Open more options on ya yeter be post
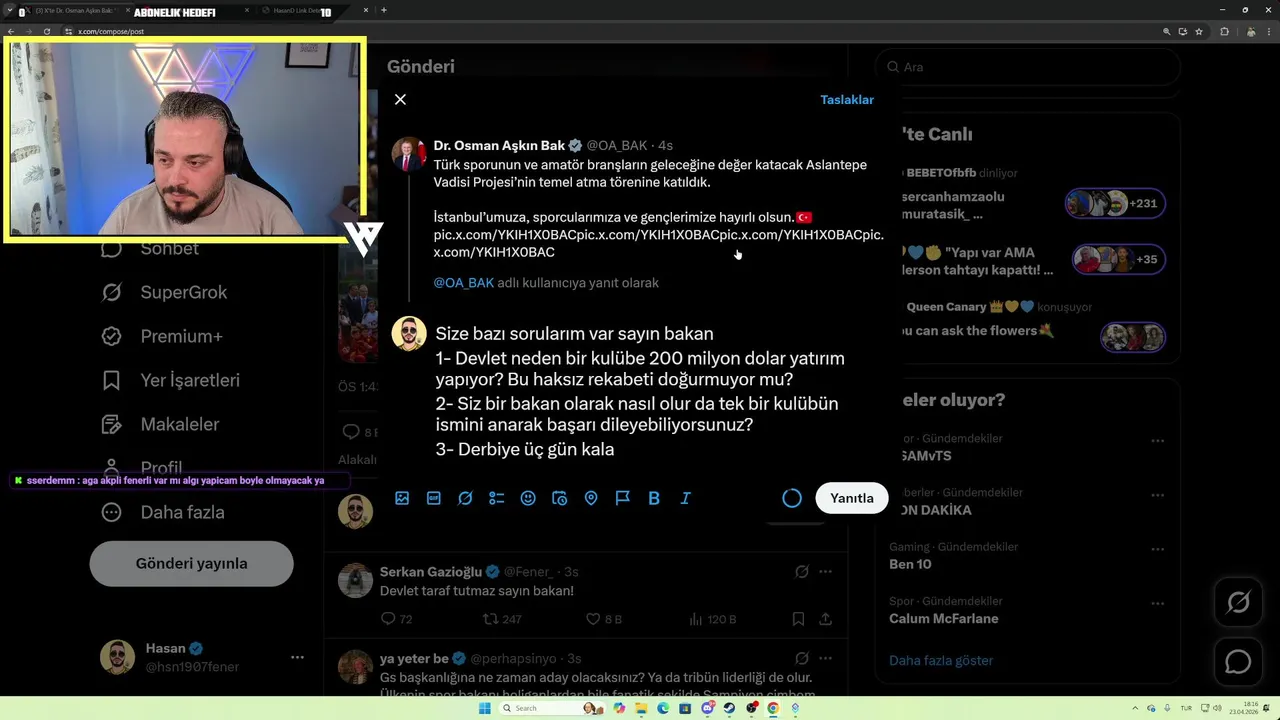The image size is (1280, 720). pos(825,658)
